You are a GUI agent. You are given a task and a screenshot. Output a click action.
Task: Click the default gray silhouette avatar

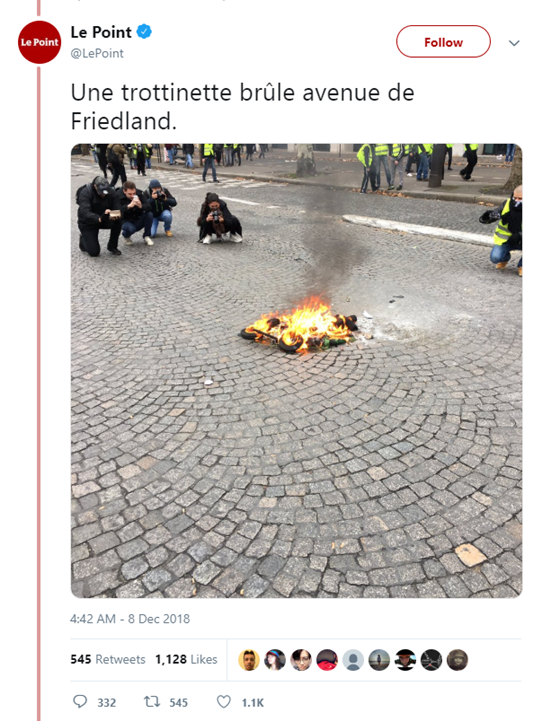[x=353, y=660]
